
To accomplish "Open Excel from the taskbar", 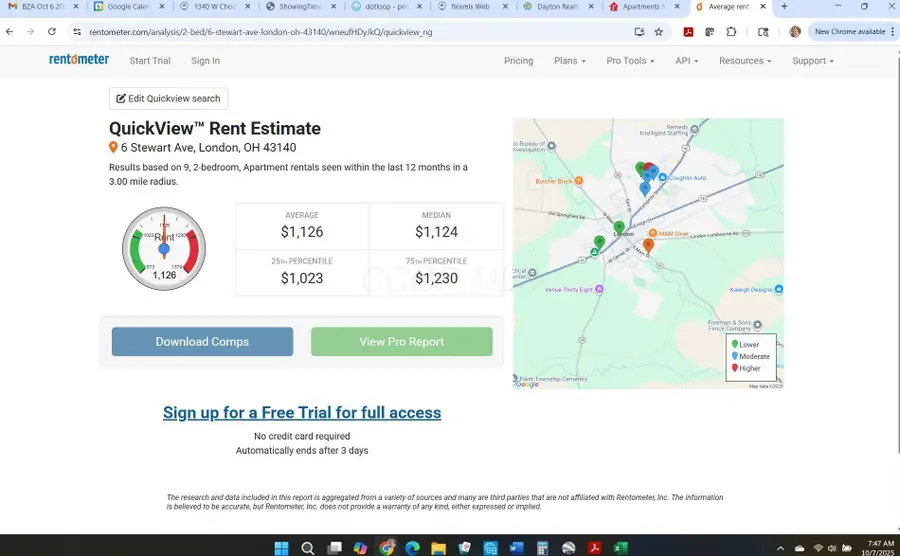I will [620, 547].
